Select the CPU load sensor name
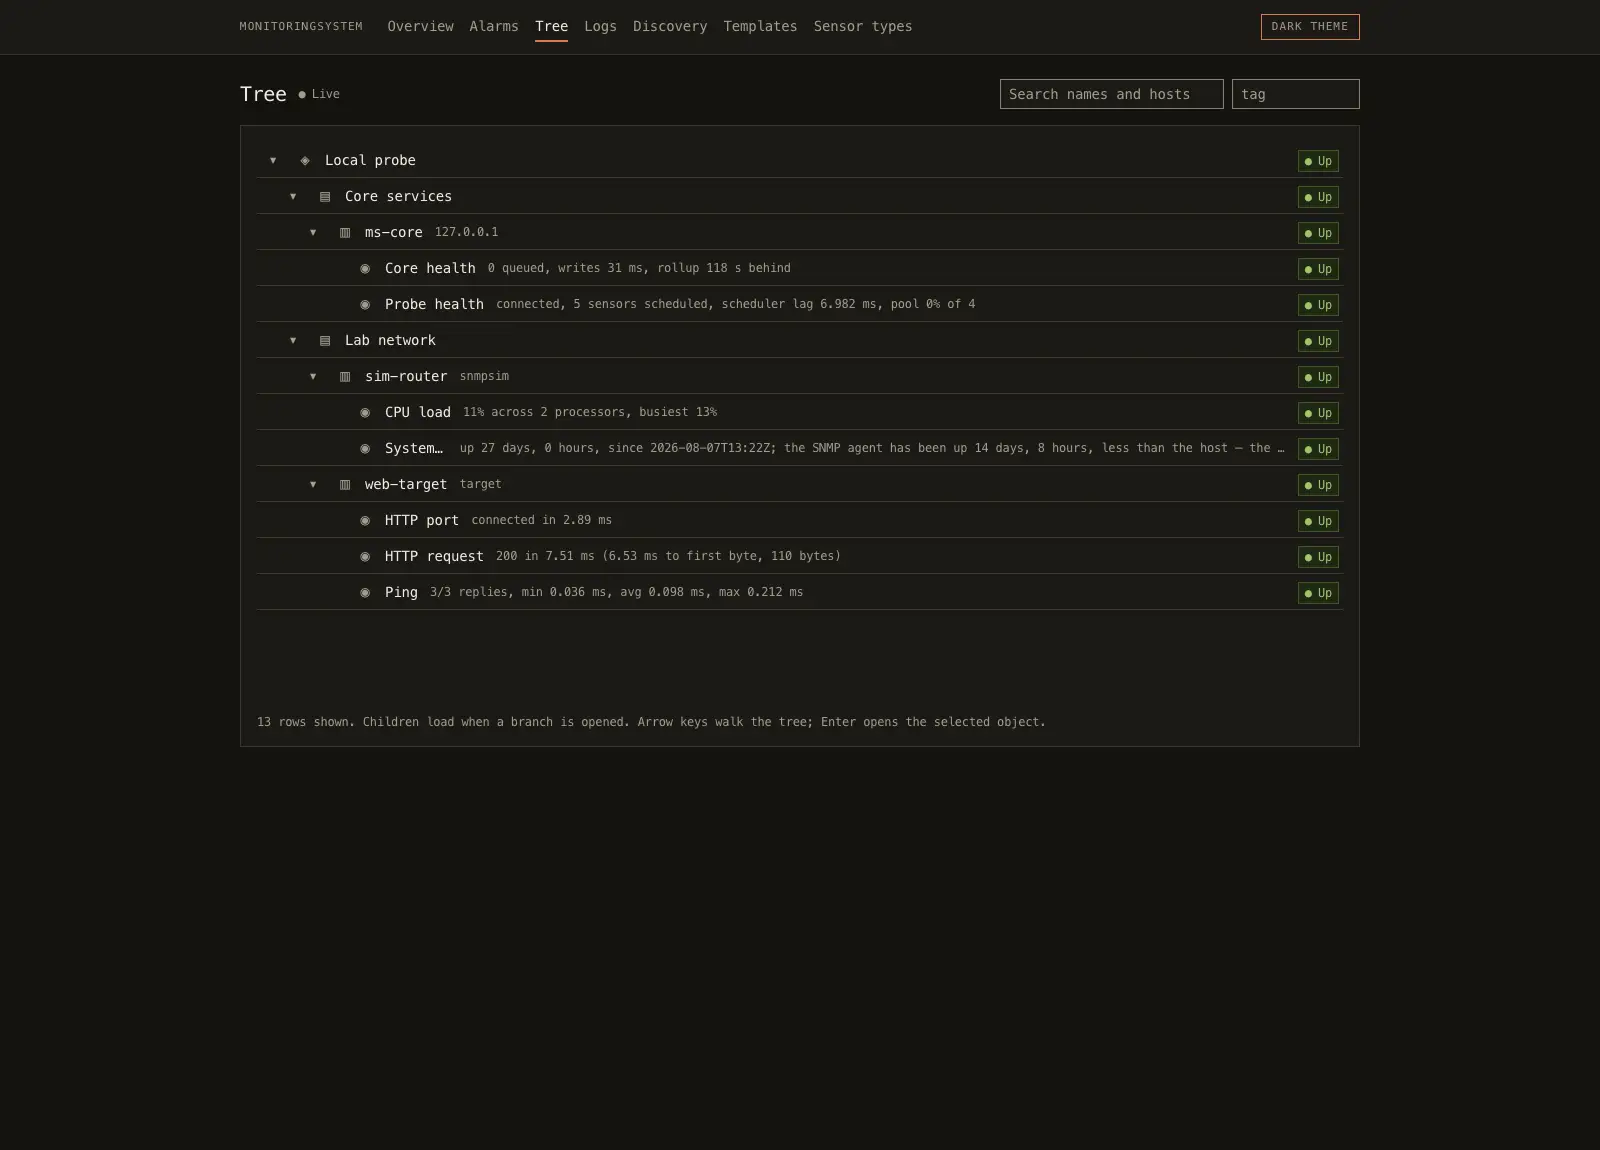 [x=418, y=413]
